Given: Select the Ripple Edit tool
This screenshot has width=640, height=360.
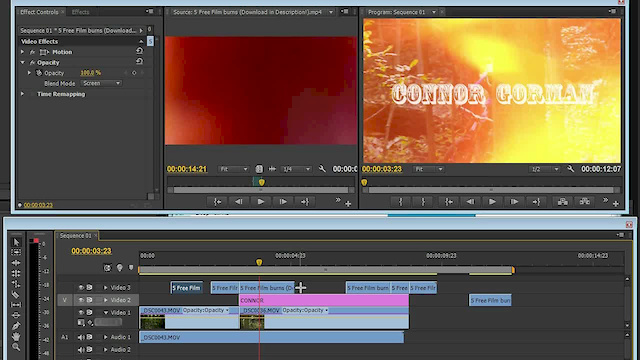Looking at the screenshot, I should pyautogui.click(x=16, y=263).
